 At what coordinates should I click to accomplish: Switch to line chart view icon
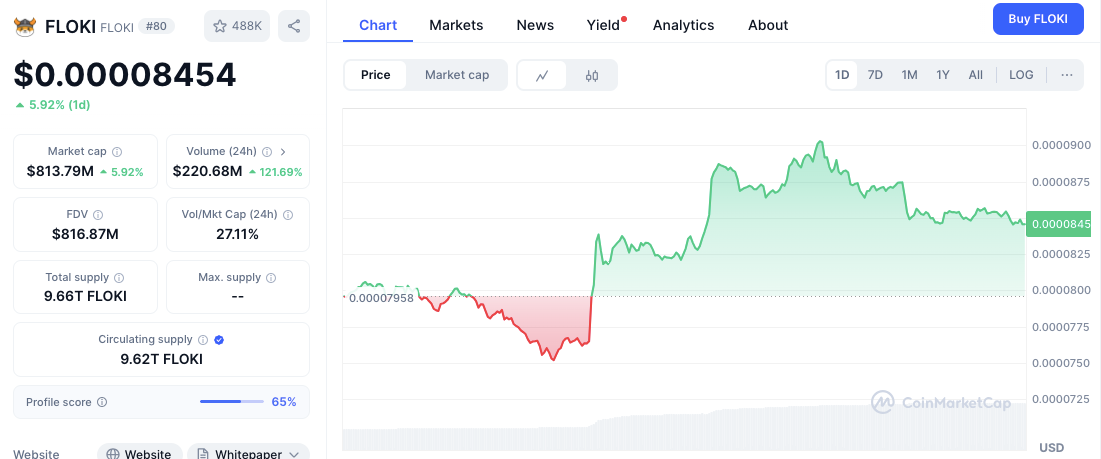[542, 75]
